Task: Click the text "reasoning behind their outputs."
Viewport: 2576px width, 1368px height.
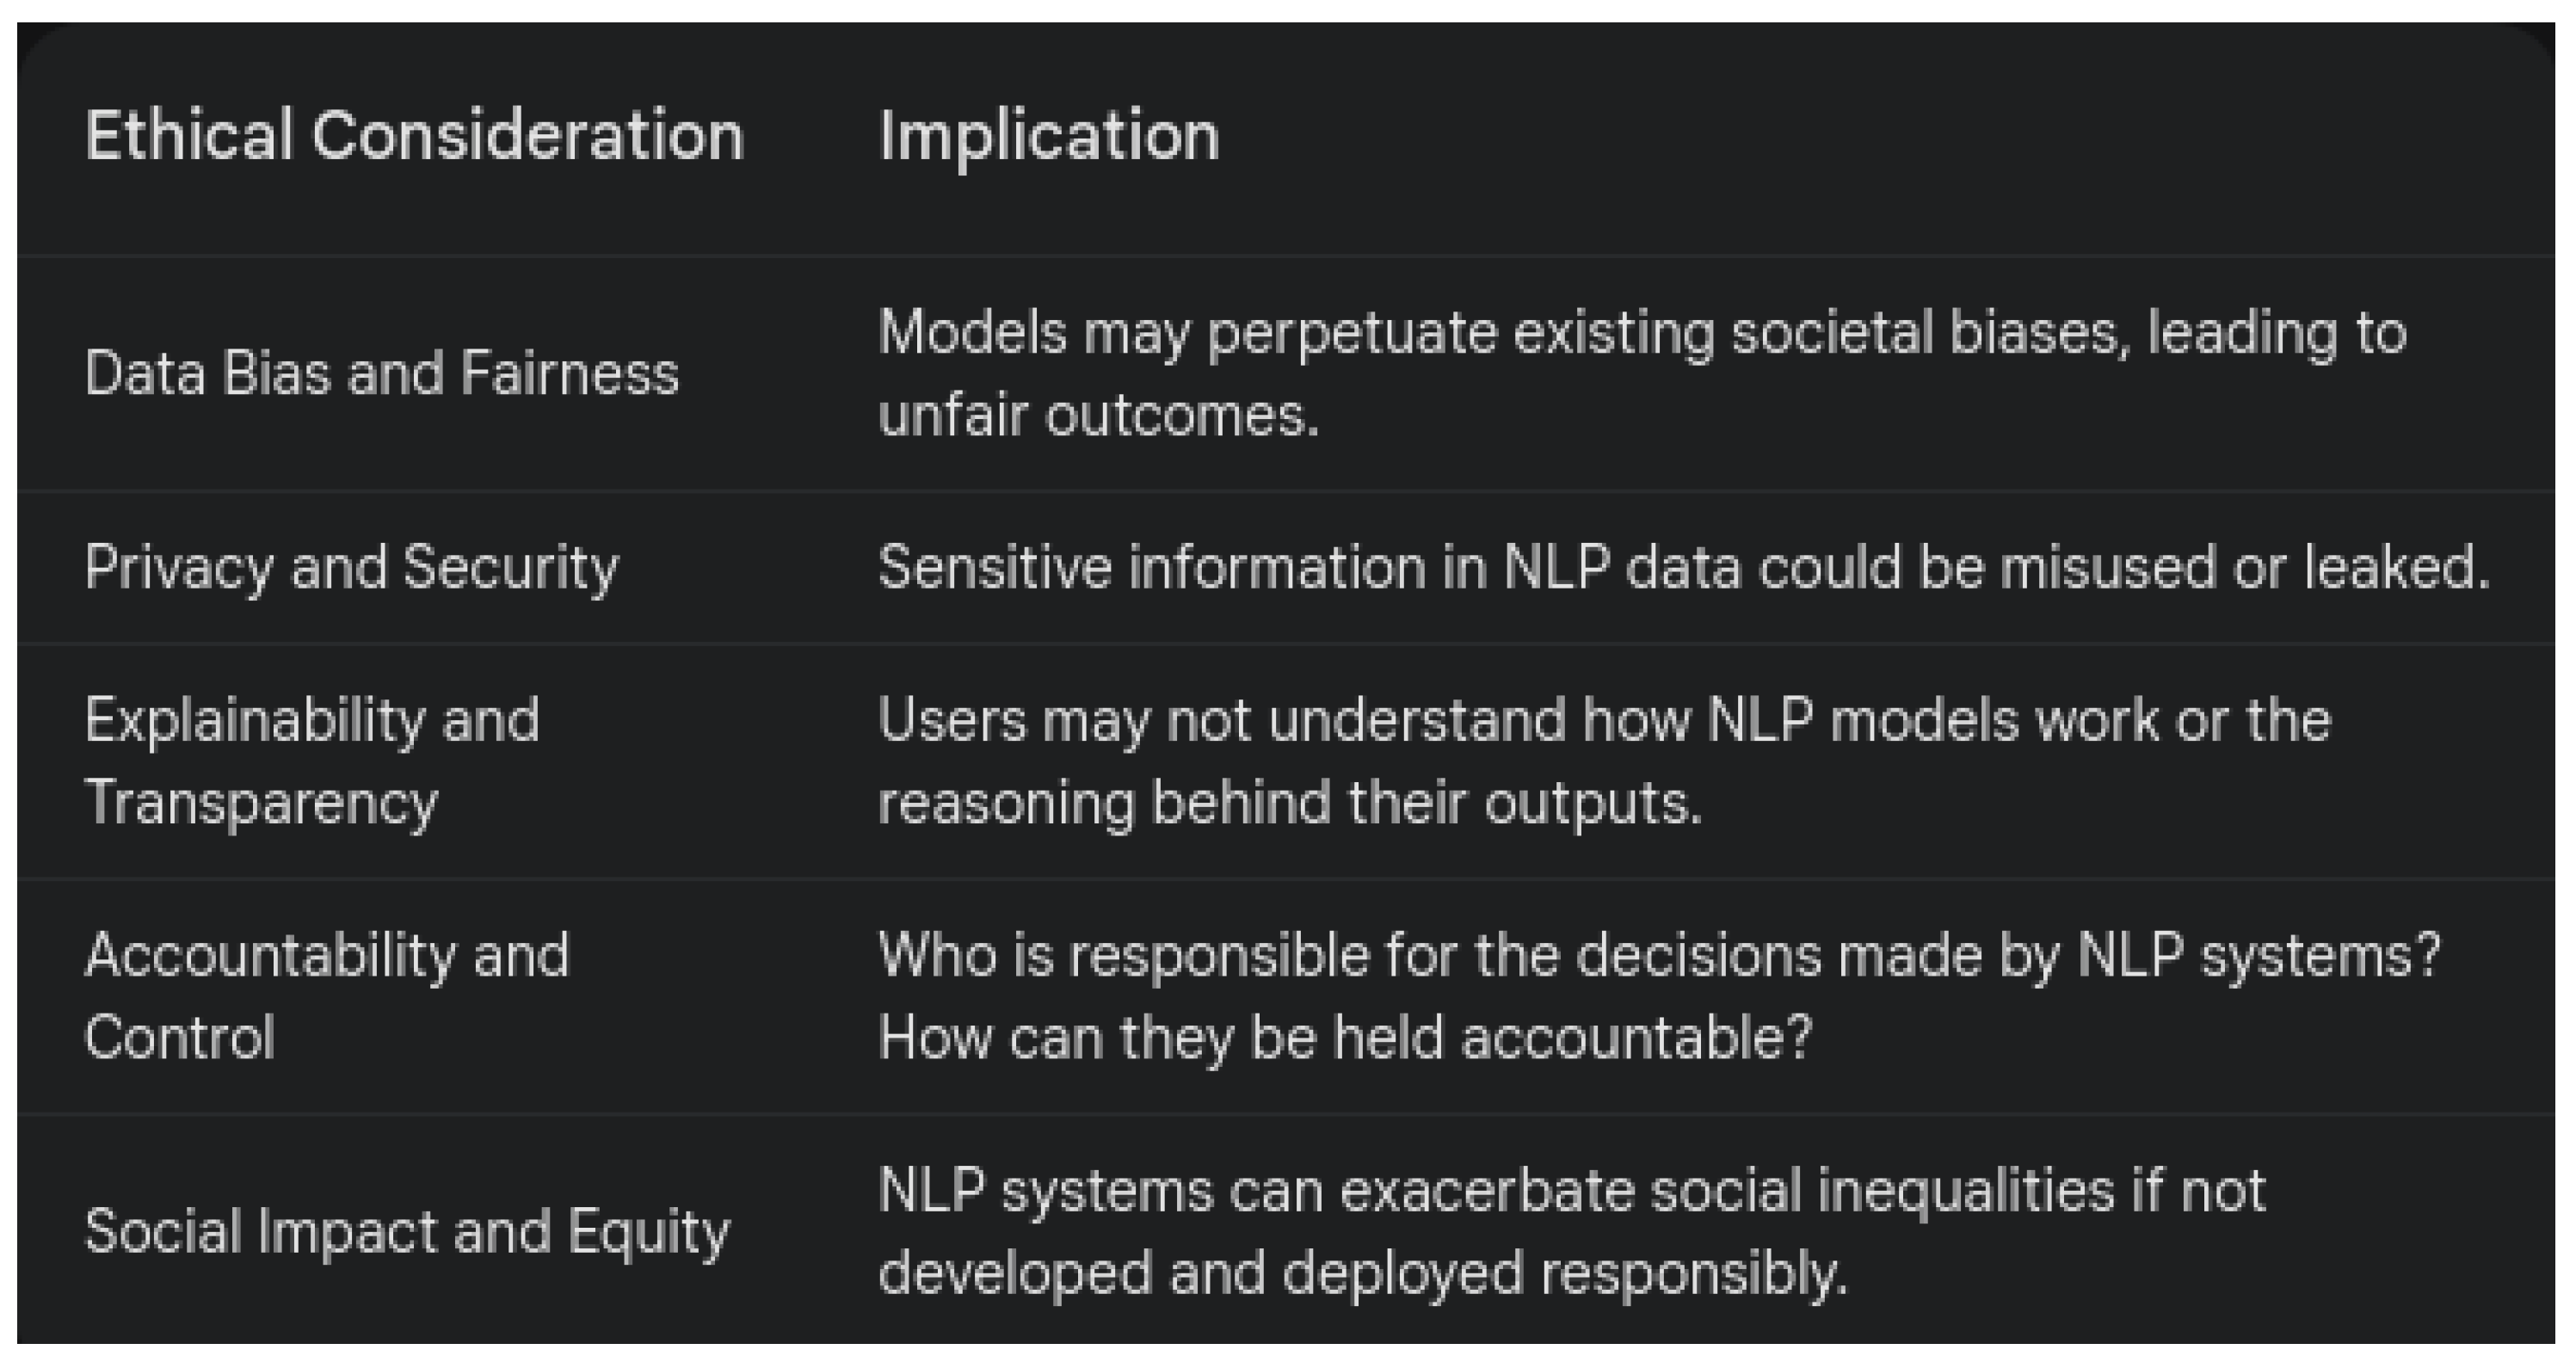Action: click(1289, 803)
